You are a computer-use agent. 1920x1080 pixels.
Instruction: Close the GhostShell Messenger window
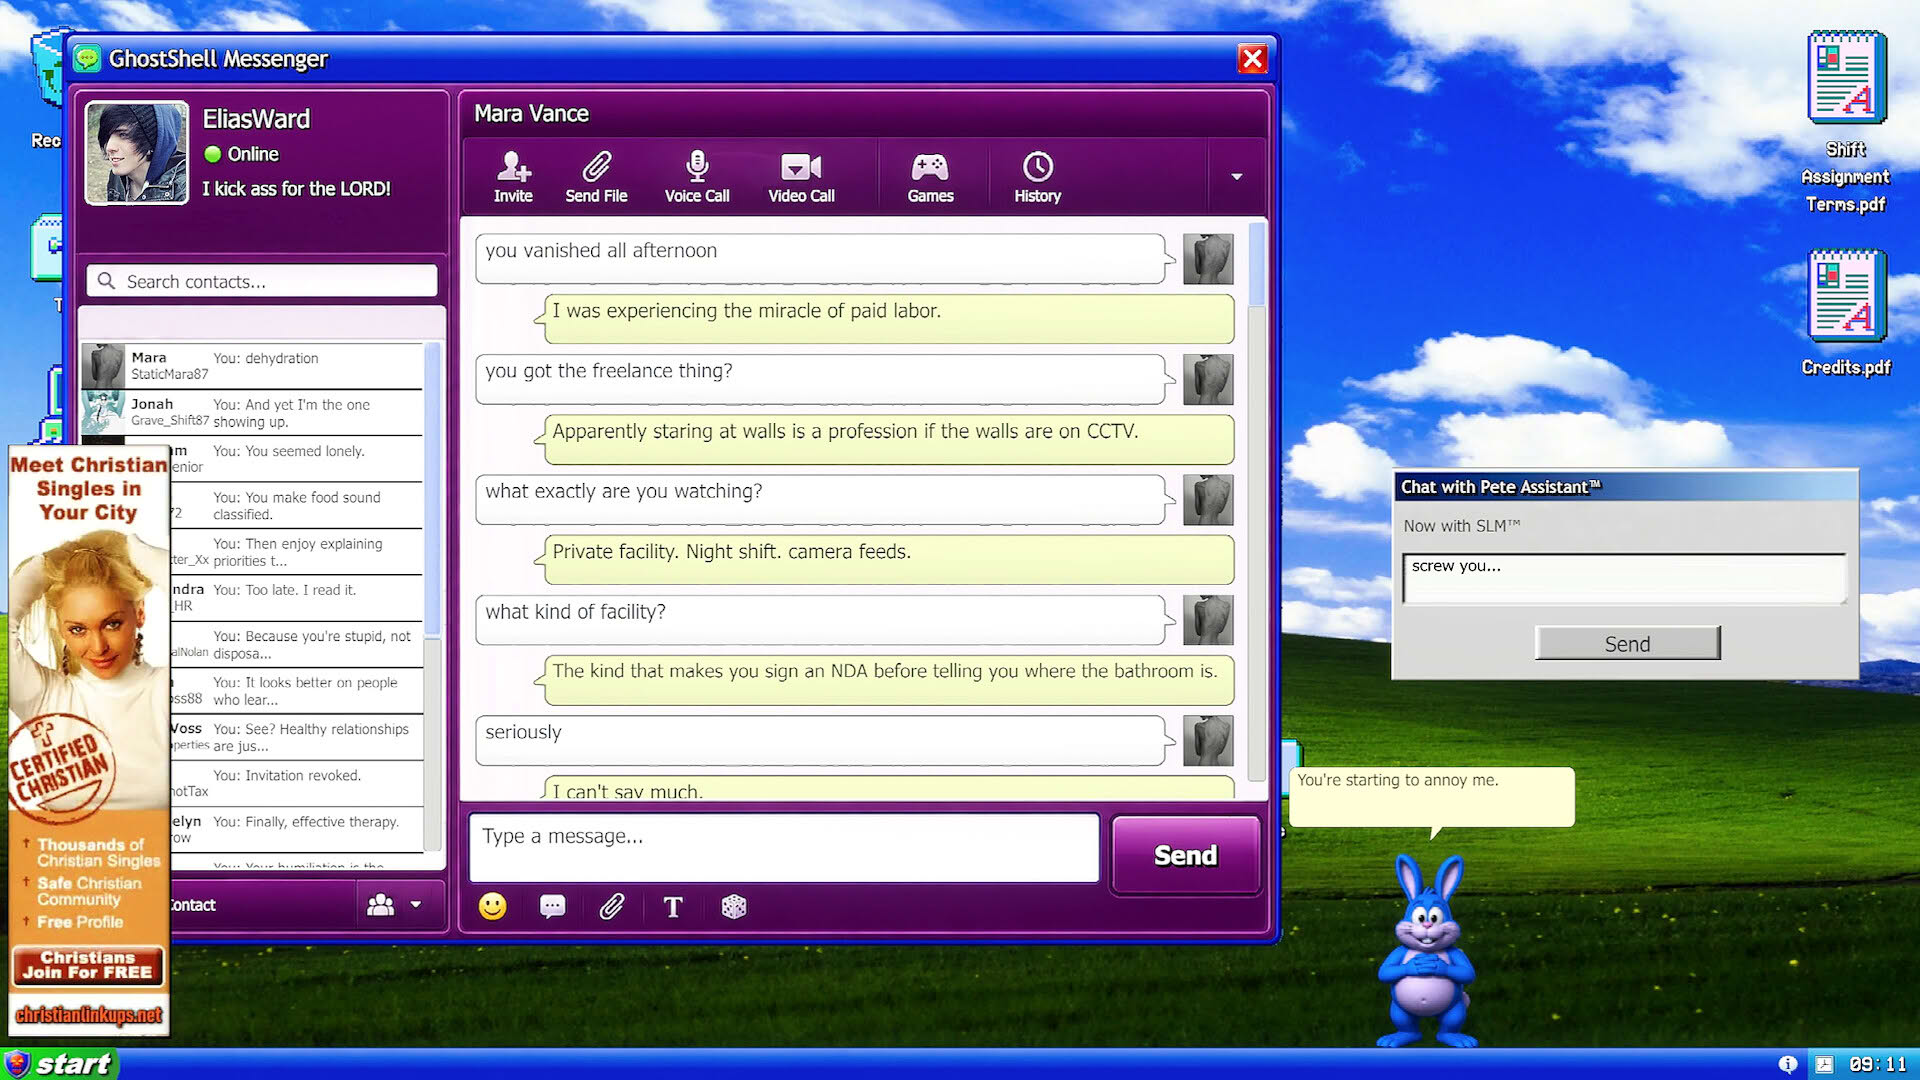click(1252, 59)
